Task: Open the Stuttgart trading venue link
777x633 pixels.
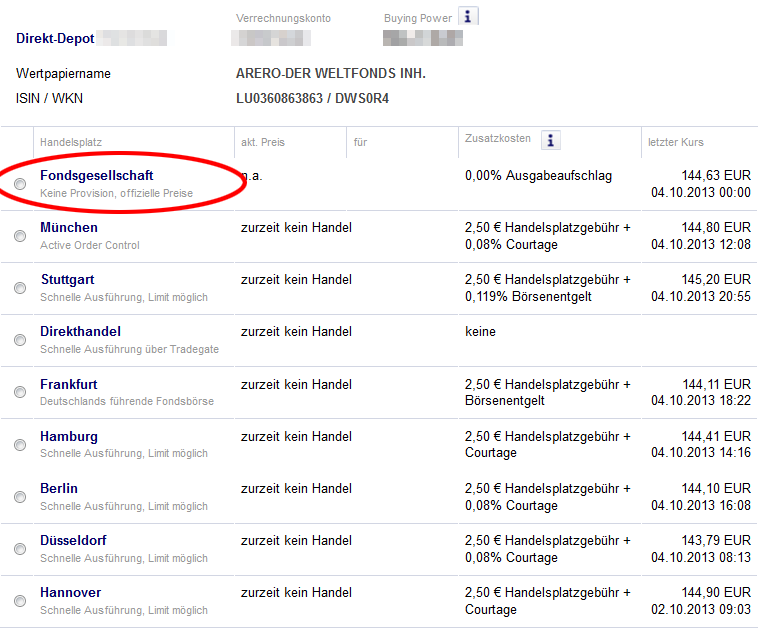Action: click(67, 280)
